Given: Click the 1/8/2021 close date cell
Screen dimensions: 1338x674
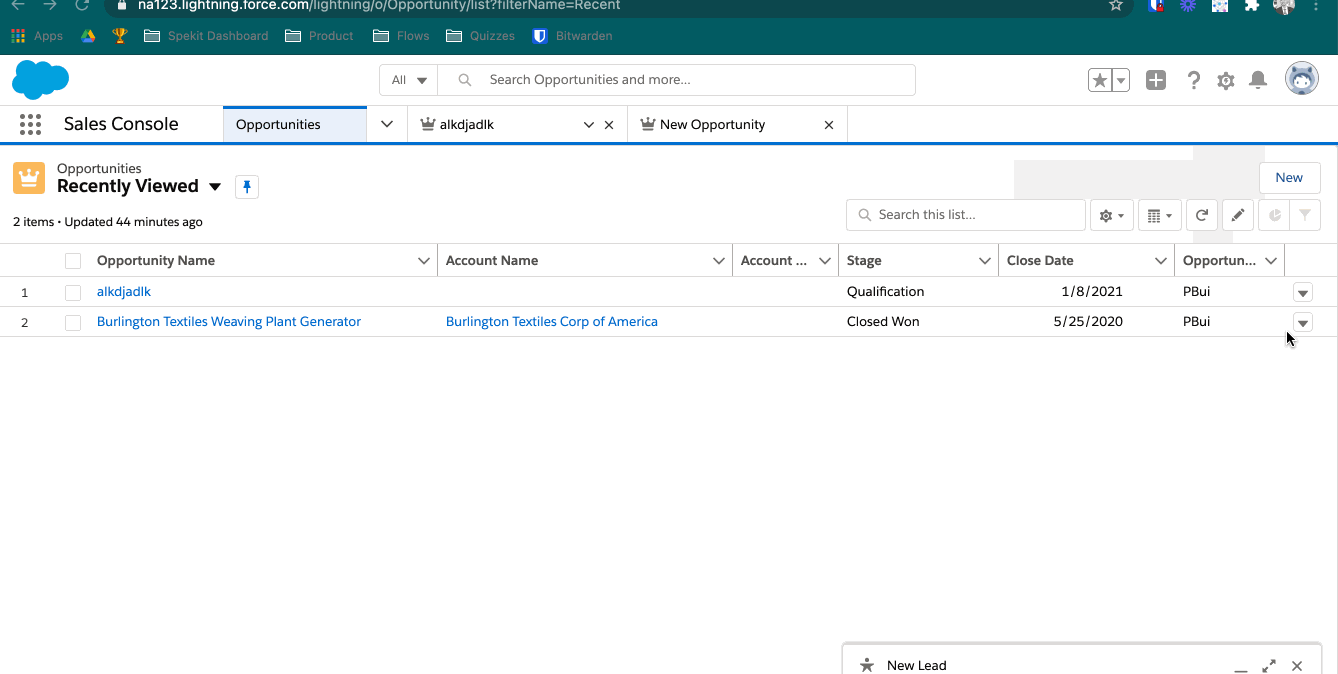Looking at the screenshot, I should pos(1092,292).
